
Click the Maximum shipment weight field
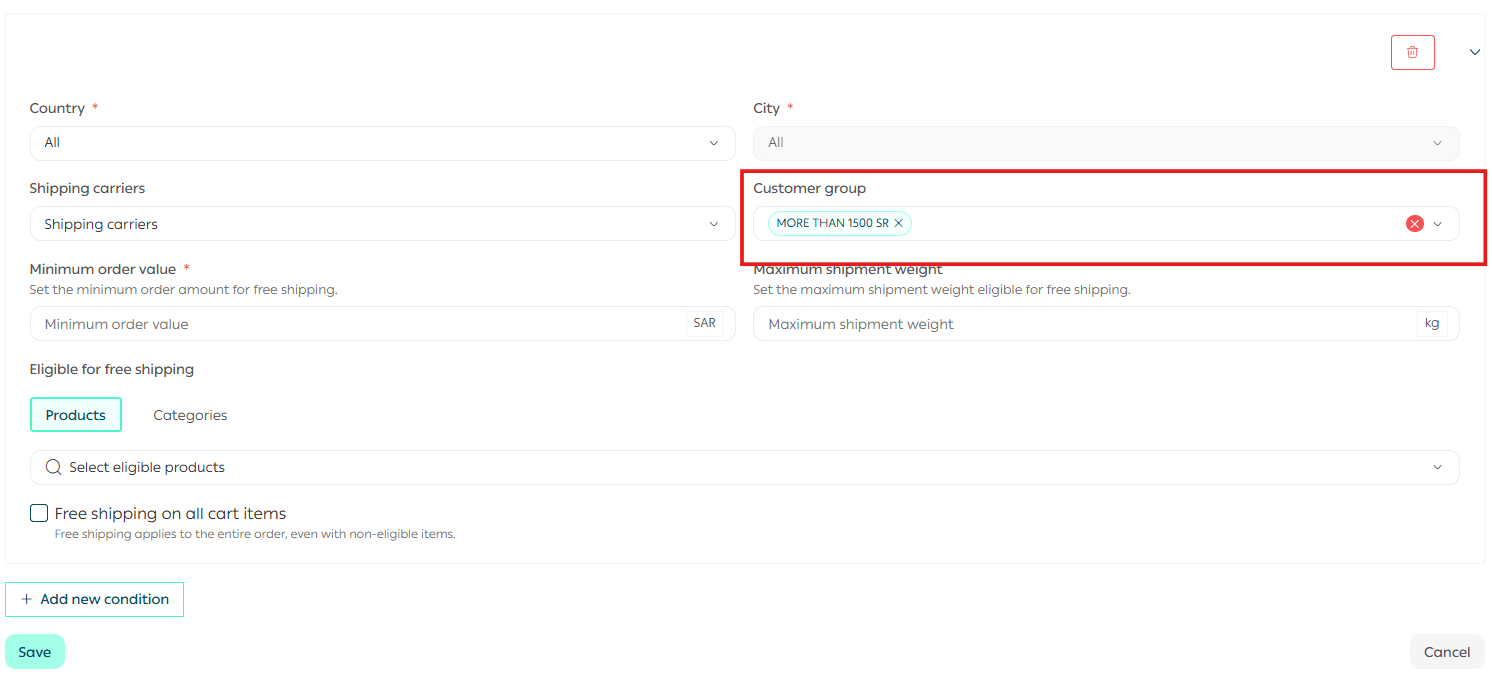(x=1085, y=324)
